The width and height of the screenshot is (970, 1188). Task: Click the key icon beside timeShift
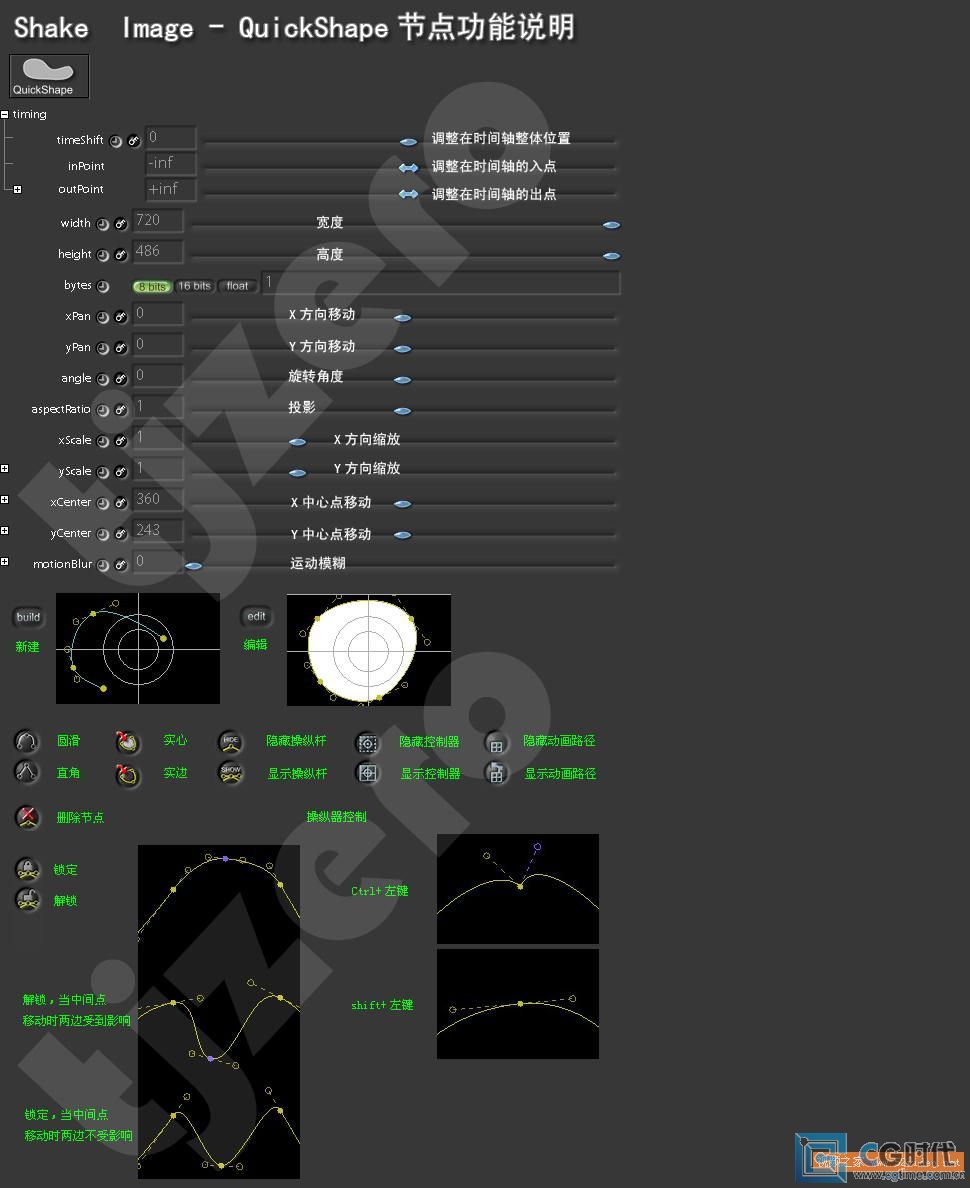coord(134,141)
